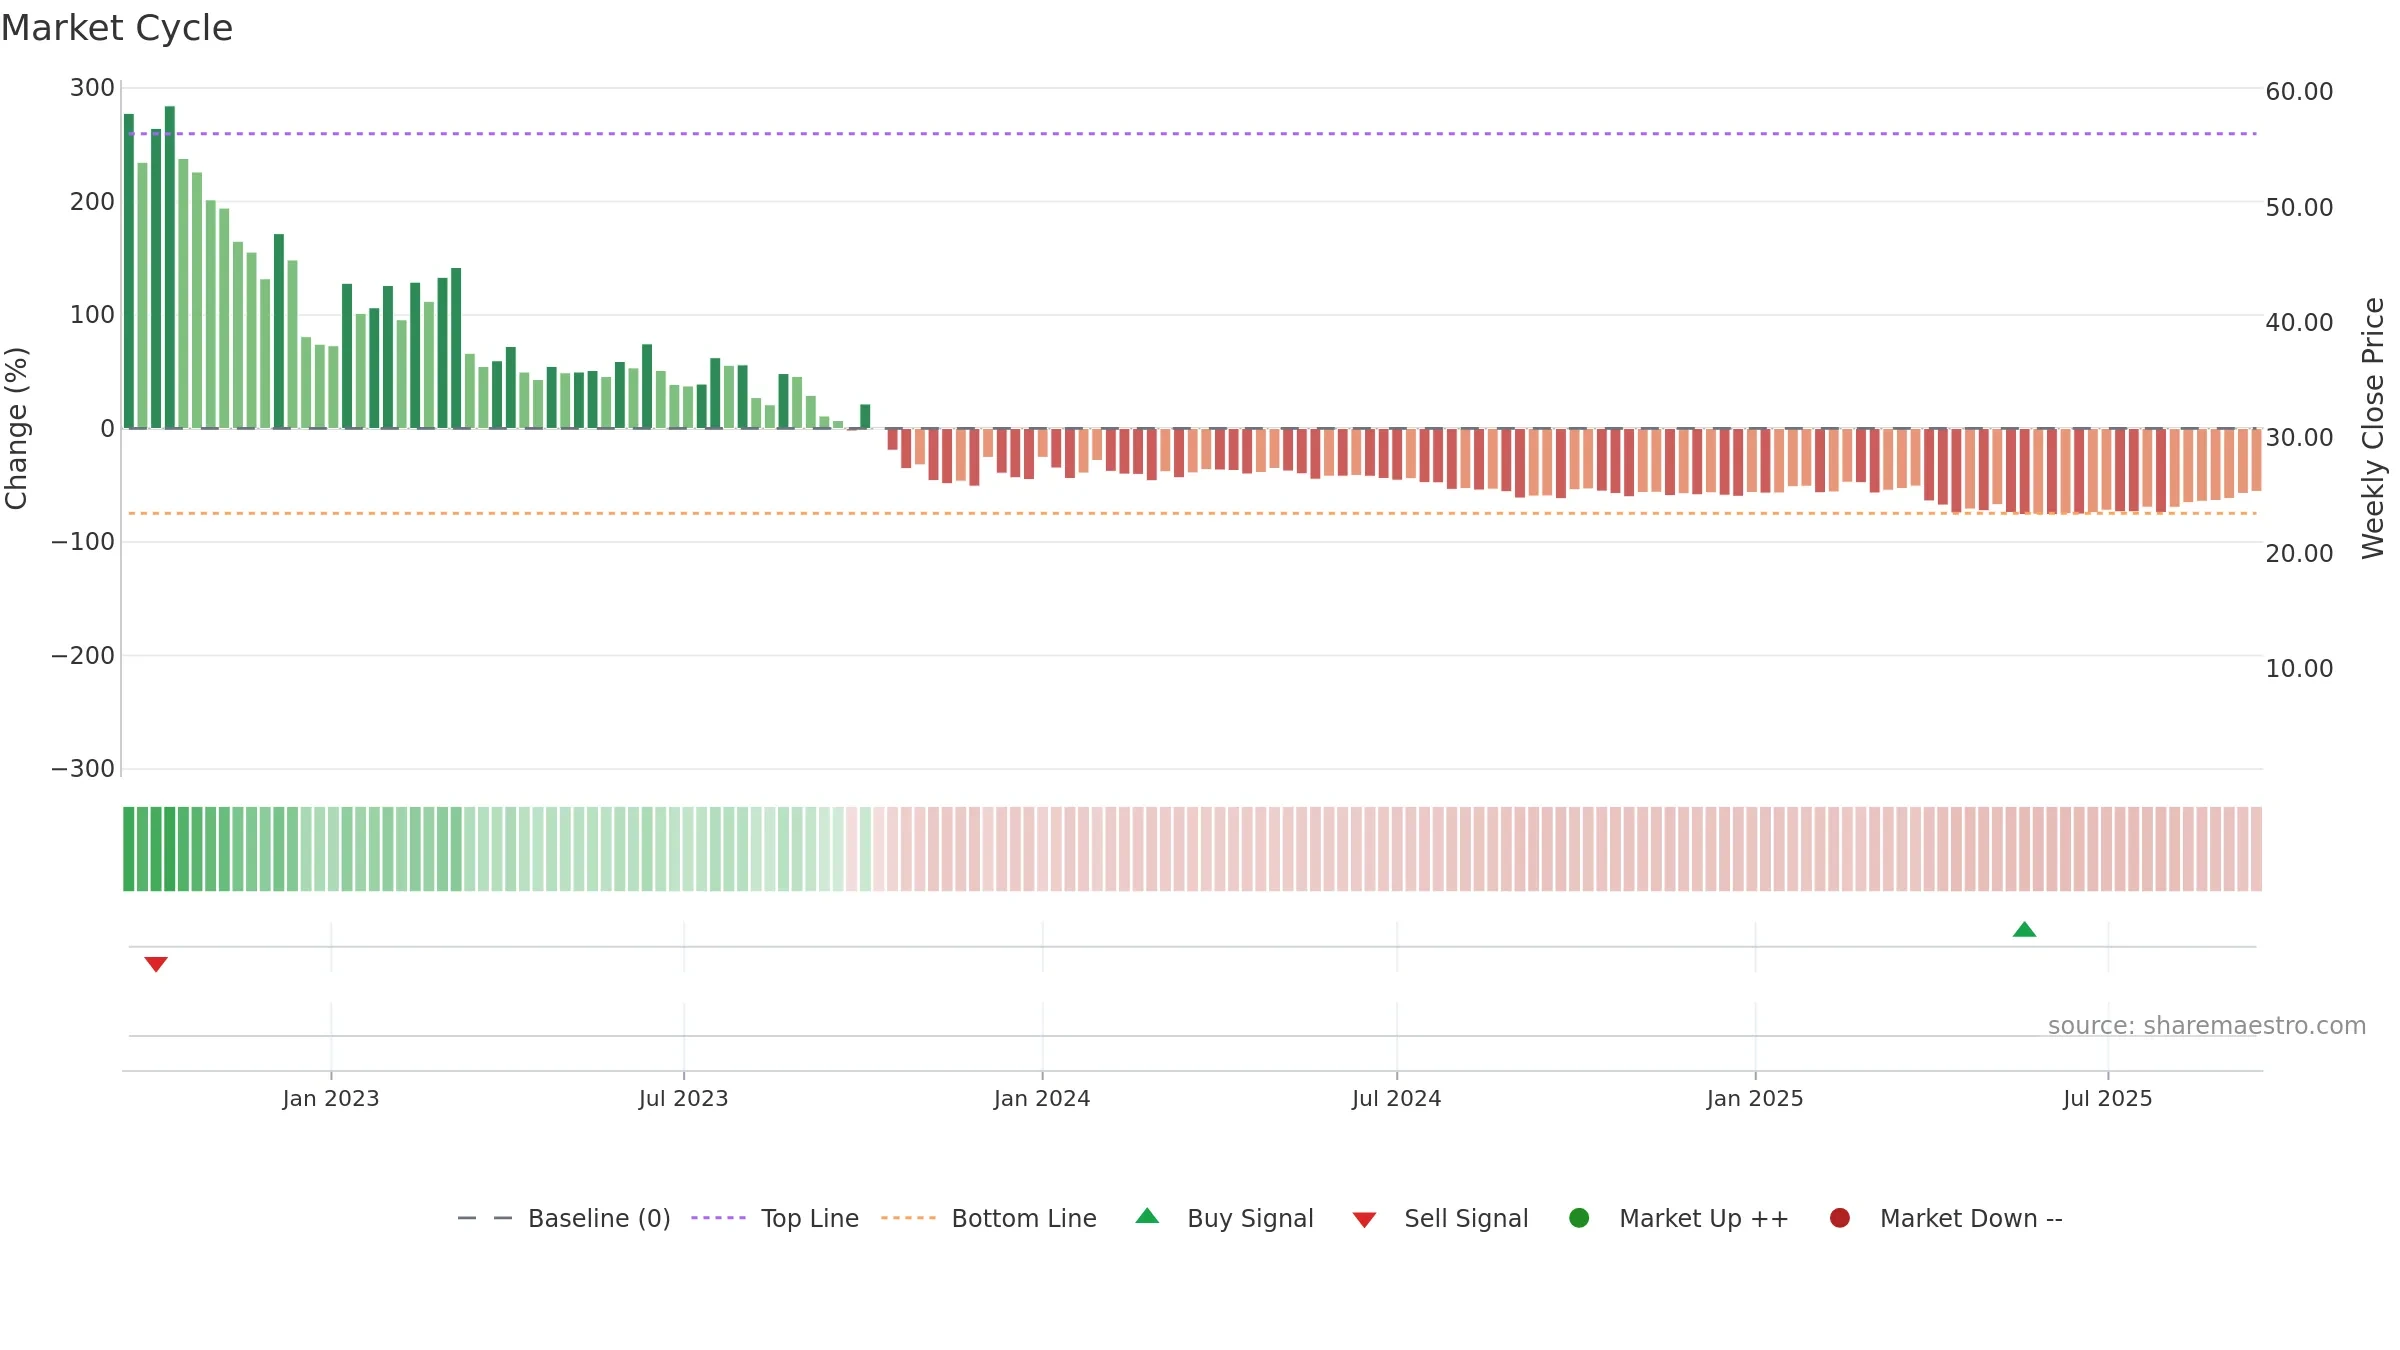Click the Jul 2024 axis label

click(1397, 1099)
